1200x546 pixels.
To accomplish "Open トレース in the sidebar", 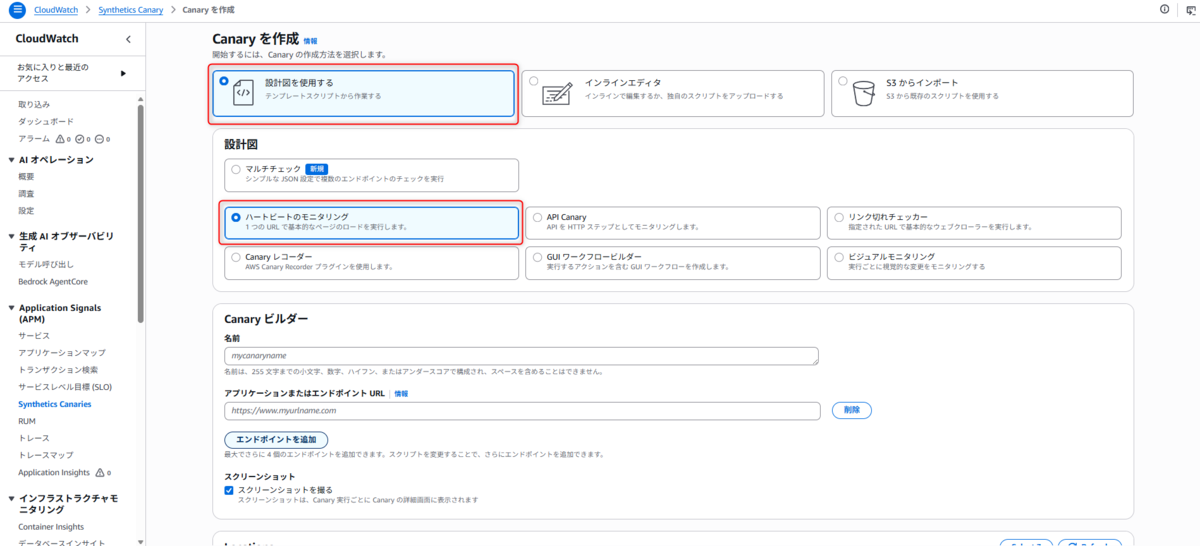I will pos(34,438).
